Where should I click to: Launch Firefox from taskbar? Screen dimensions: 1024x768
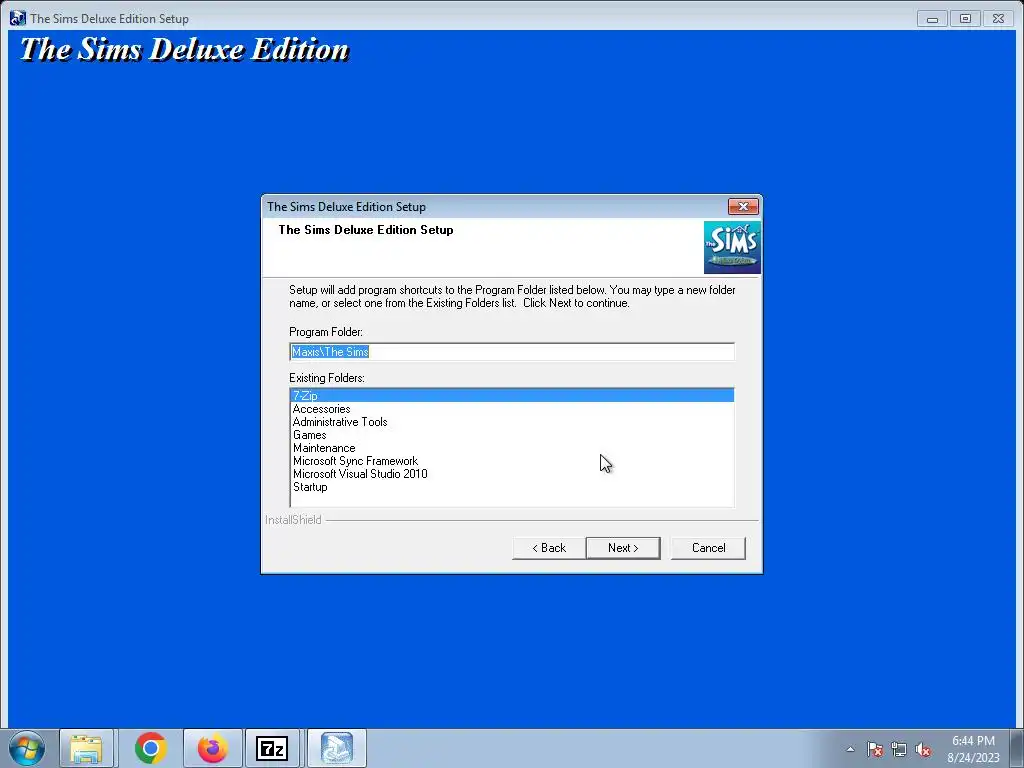pos(212,748)
